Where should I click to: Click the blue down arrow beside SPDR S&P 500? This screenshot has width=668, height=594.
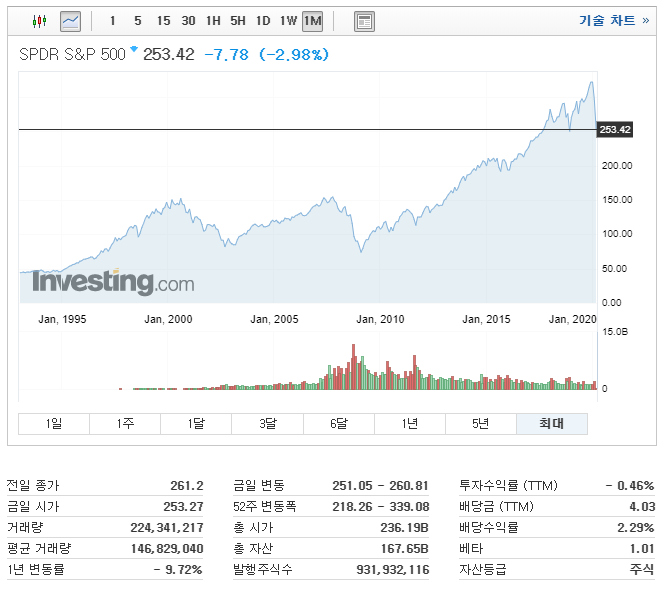point(134,49)
